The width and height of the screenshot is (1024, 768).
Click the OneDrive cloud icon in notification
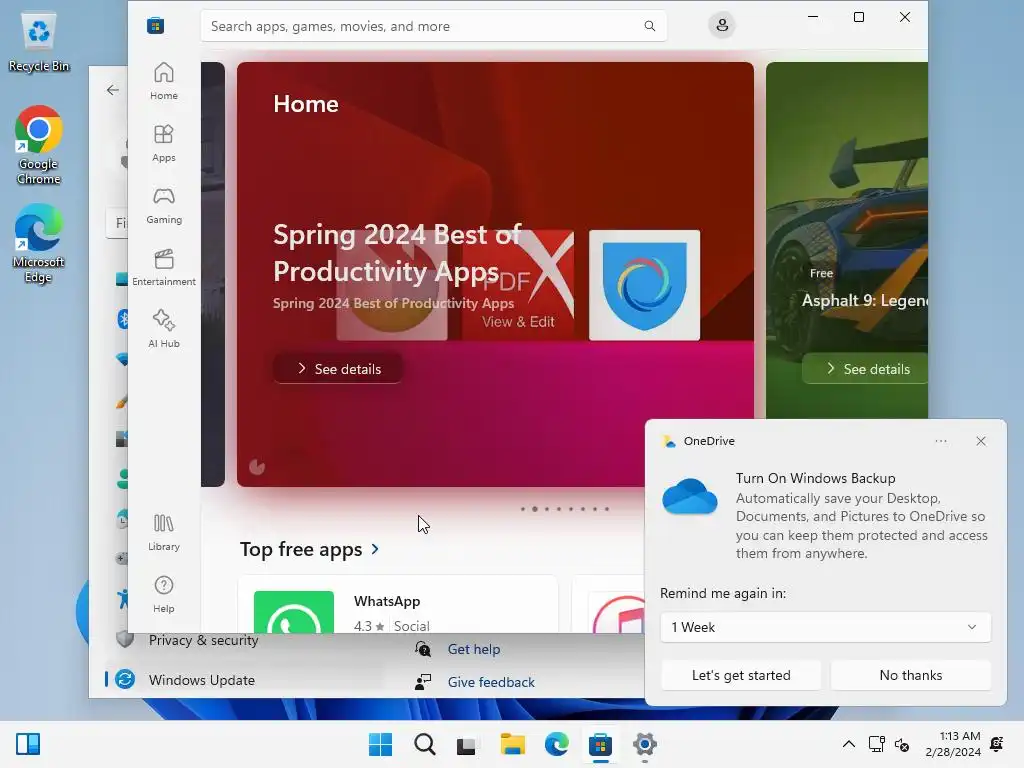[690, 496]
